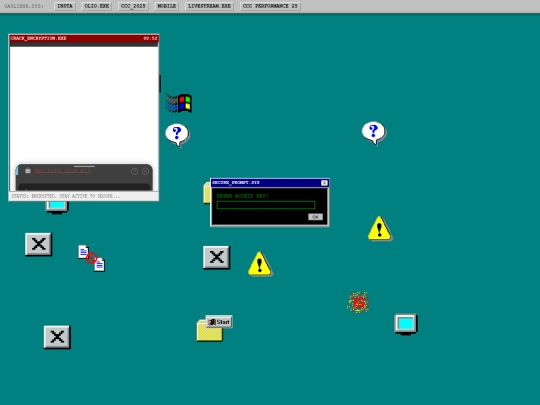Screen dimensions: 540x405
Task: Click X icon next to blocked file-copy icon
Action: (x=39, y=244)
